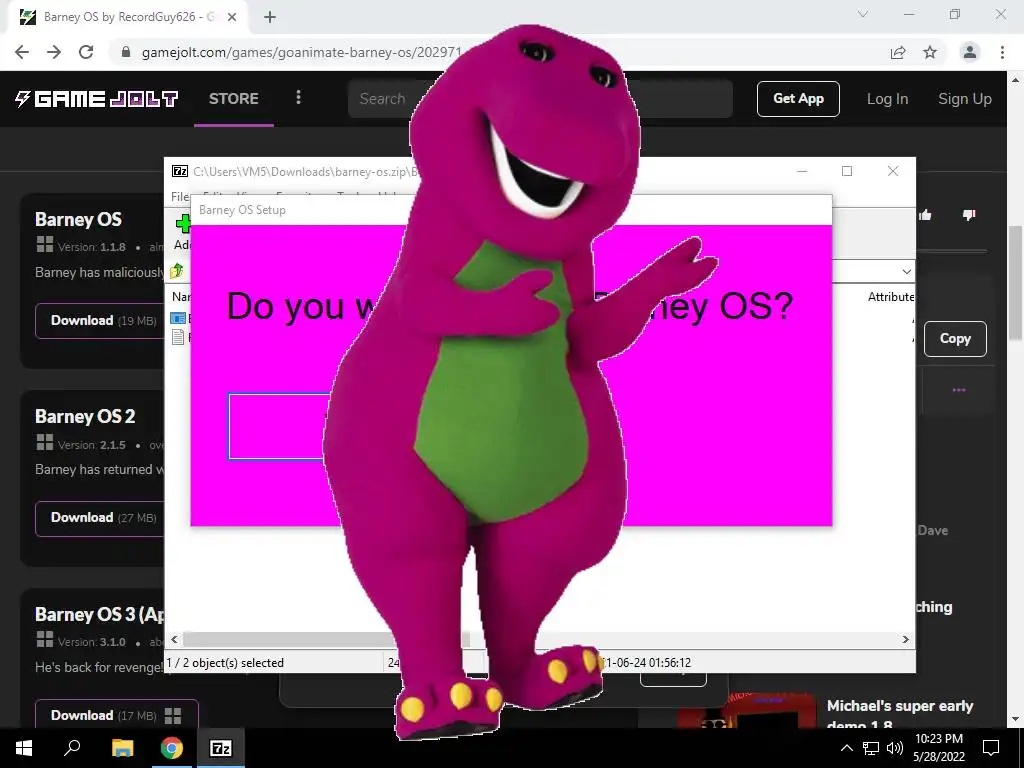Click the Add button in 7-Zip toolbar
The height and width of the screenshot is (768, 1024).
[x=182, y=231]
